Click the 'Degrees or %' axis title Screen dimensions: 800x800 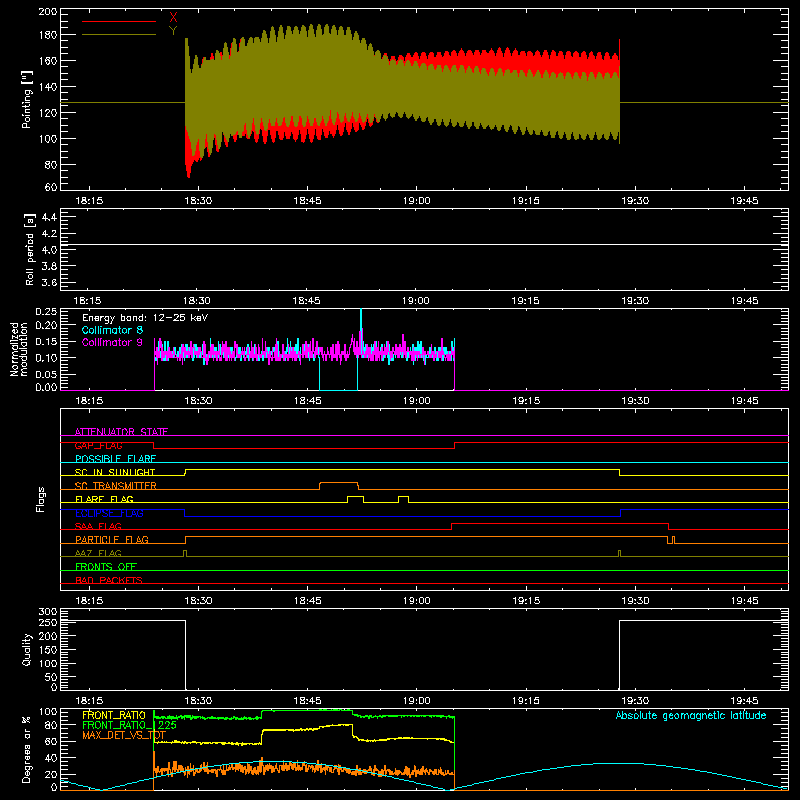point(27,750)
